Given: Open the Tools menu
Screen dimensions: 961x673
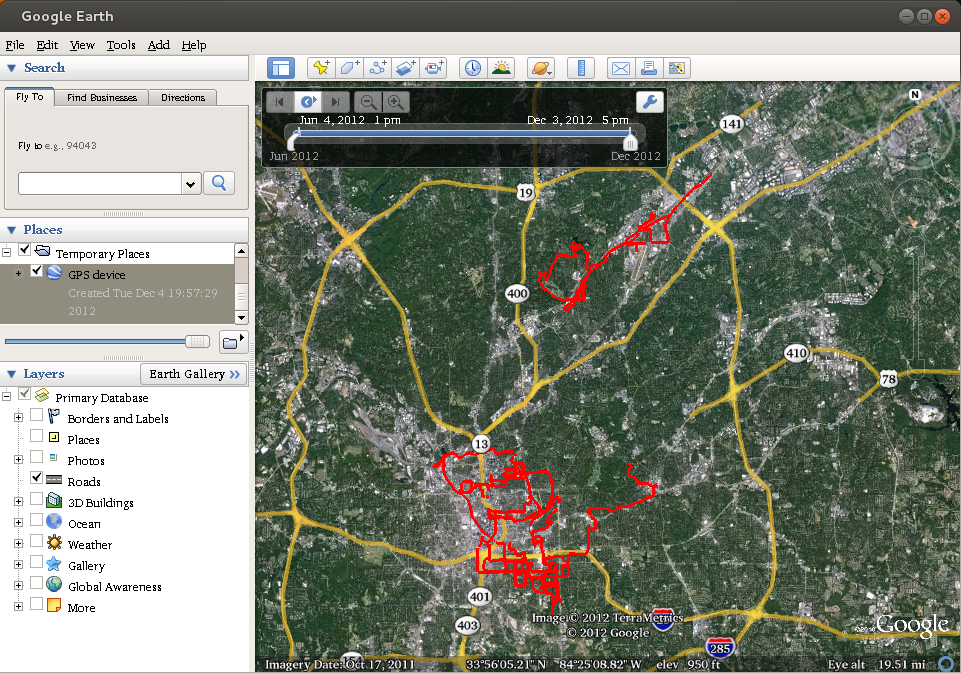Looking at the screenshot, I should point(120,44).
